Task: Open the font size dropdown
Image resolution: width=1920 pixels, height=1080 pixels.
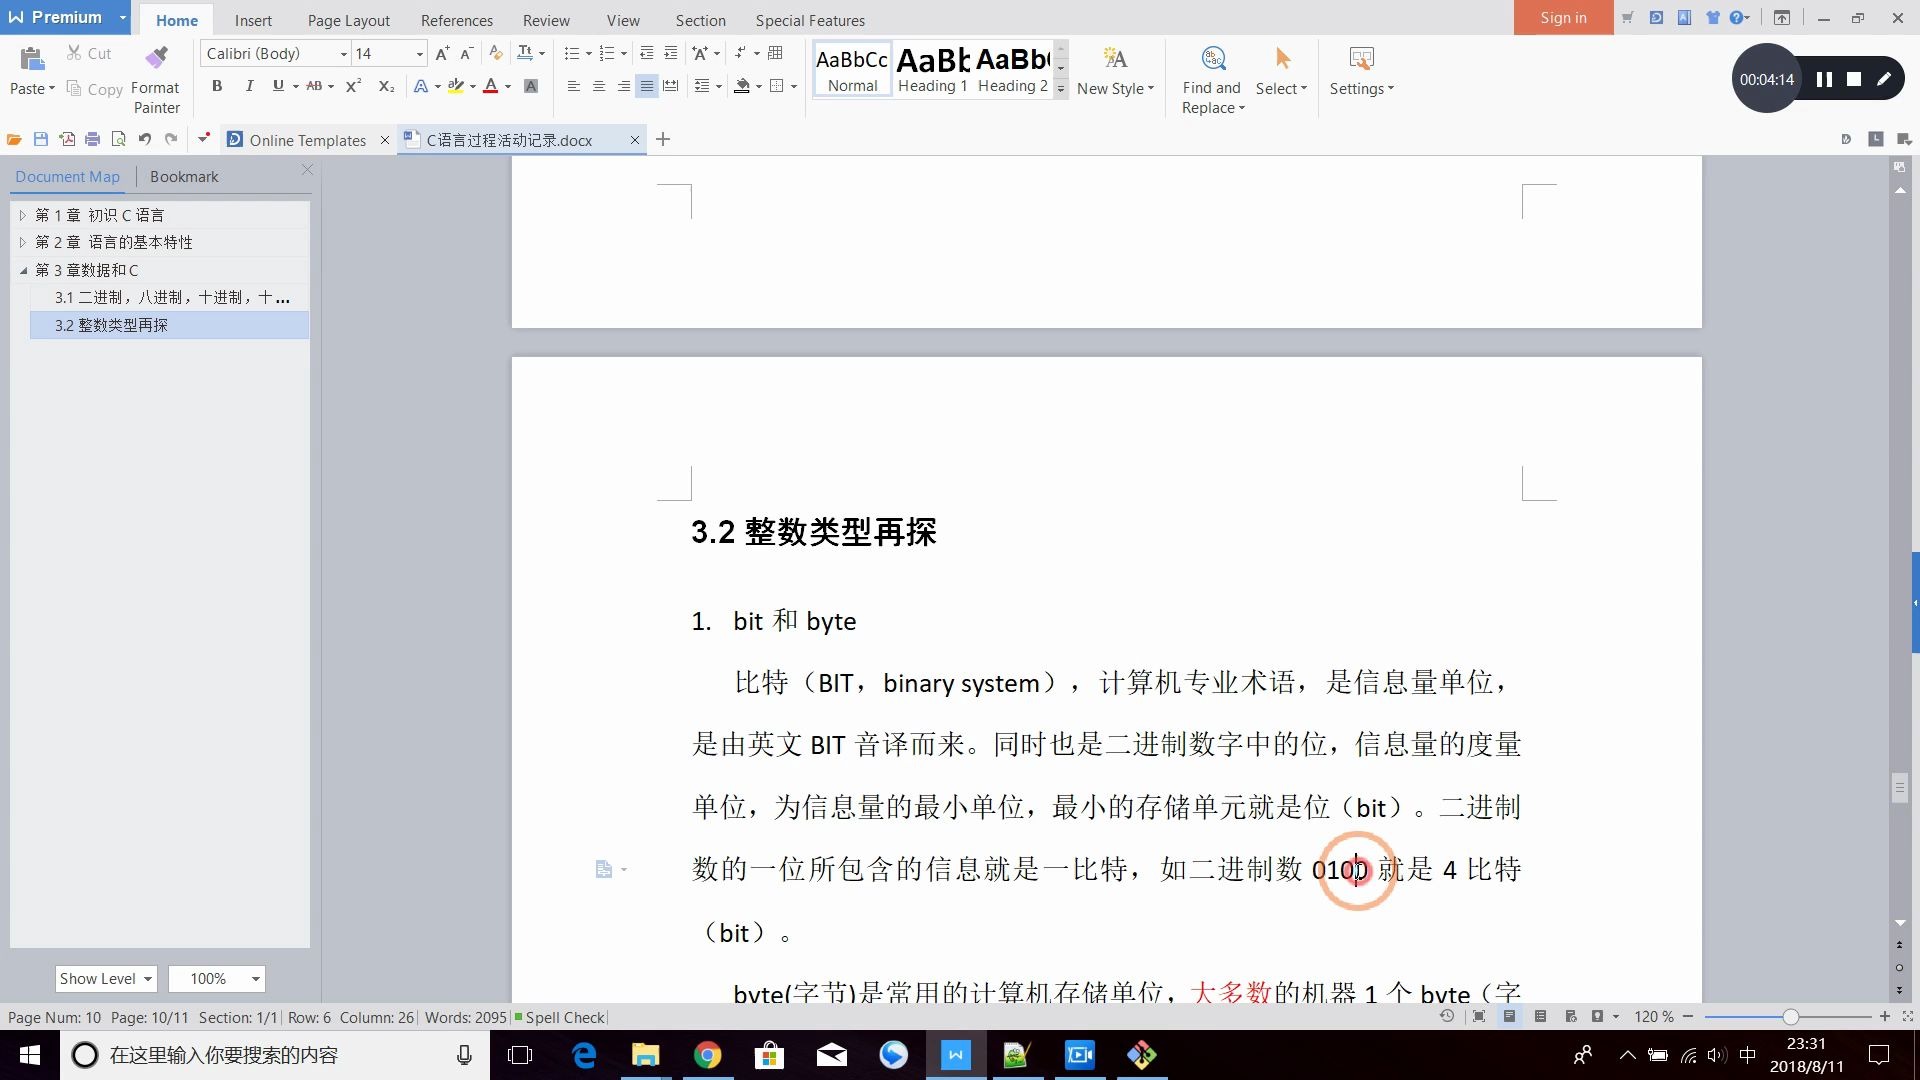Action: tap(419, 54)
